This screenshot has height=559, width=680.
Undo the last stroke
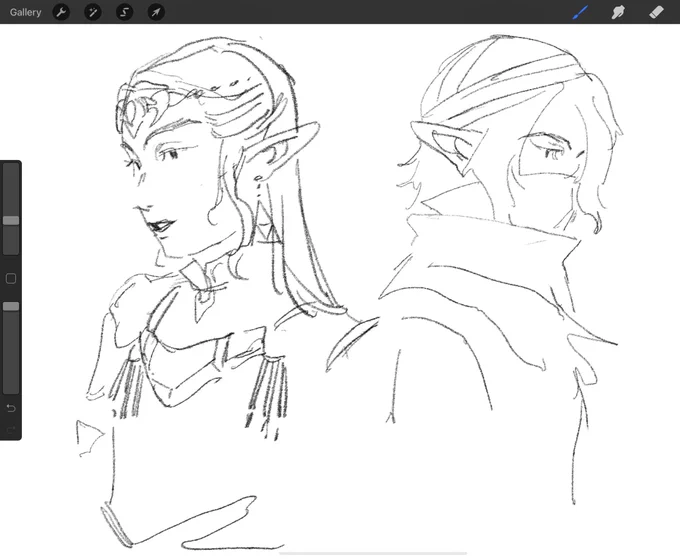11,408
